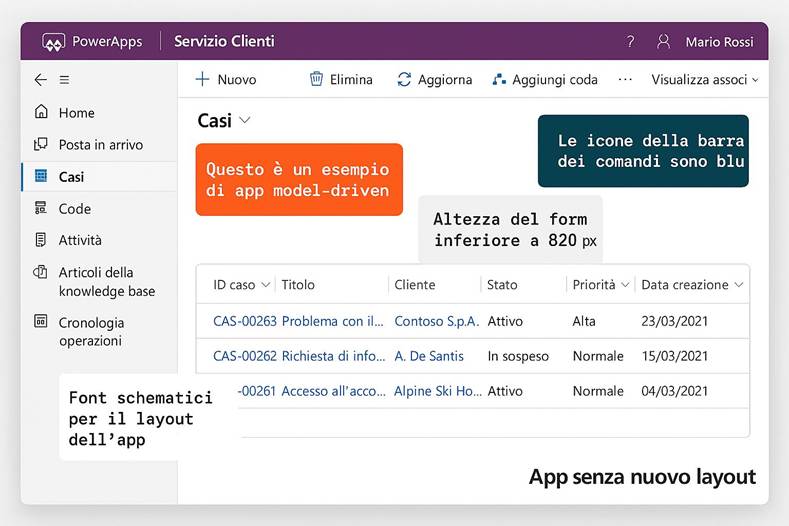The image size is (789, 526).
Task: Open Articoli della knowledge base item
Action: tap(99, 281)
